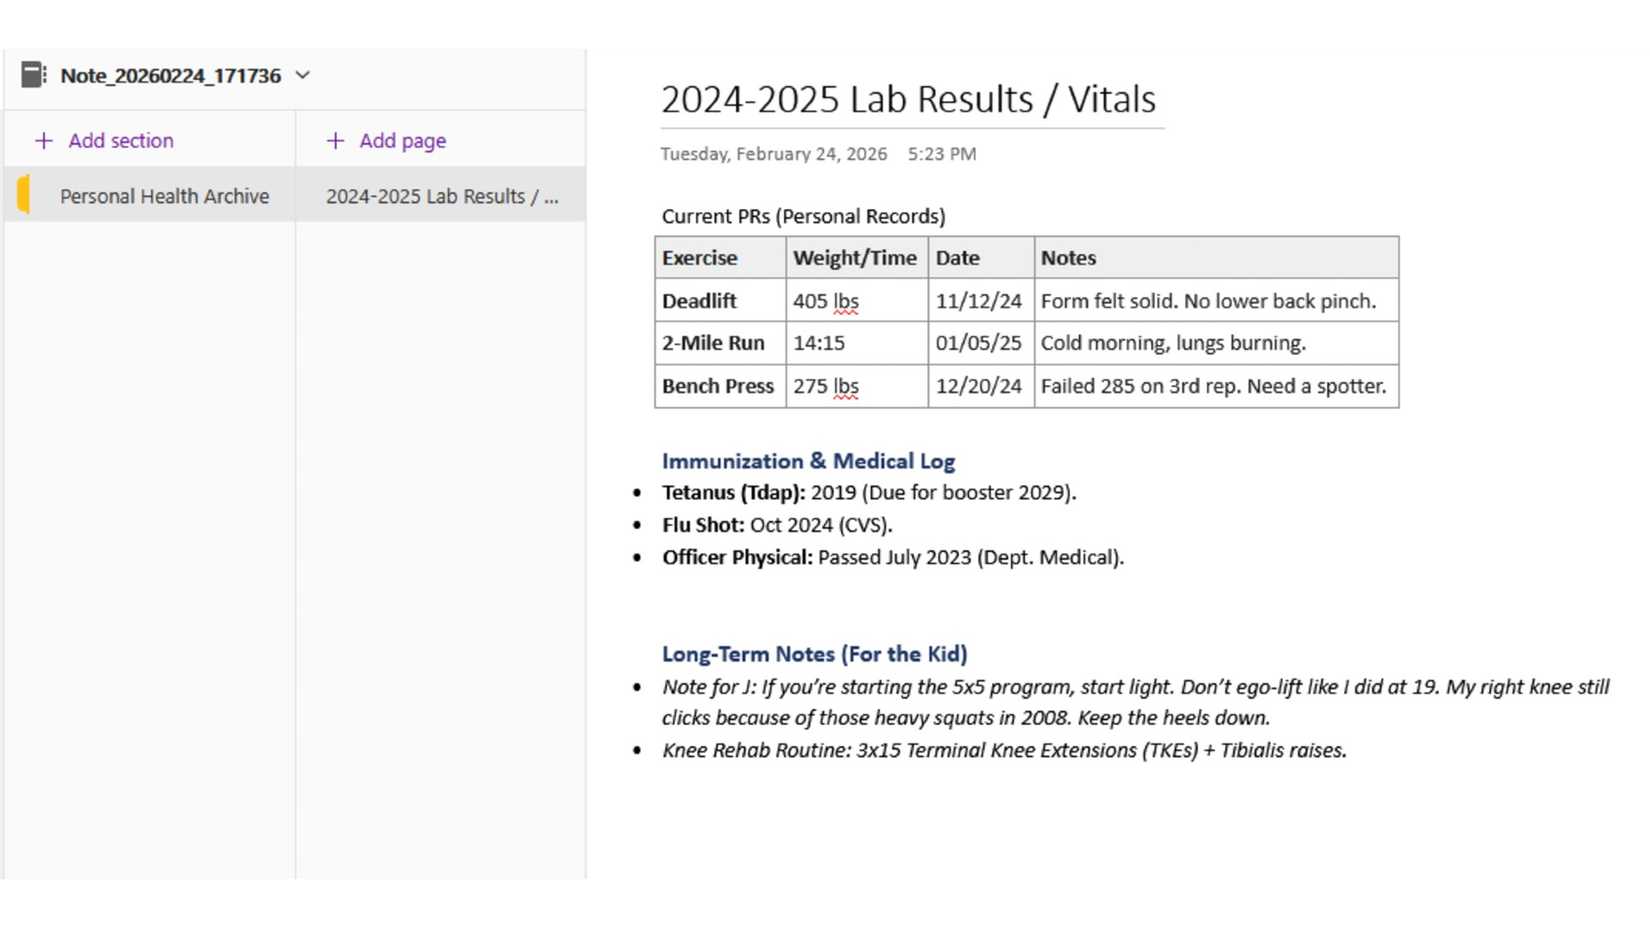Screen dimensions: 1650x928
Task: Click the page title 2024-2025 Lab Results / Vitals
Action: (x=908, y=100)
